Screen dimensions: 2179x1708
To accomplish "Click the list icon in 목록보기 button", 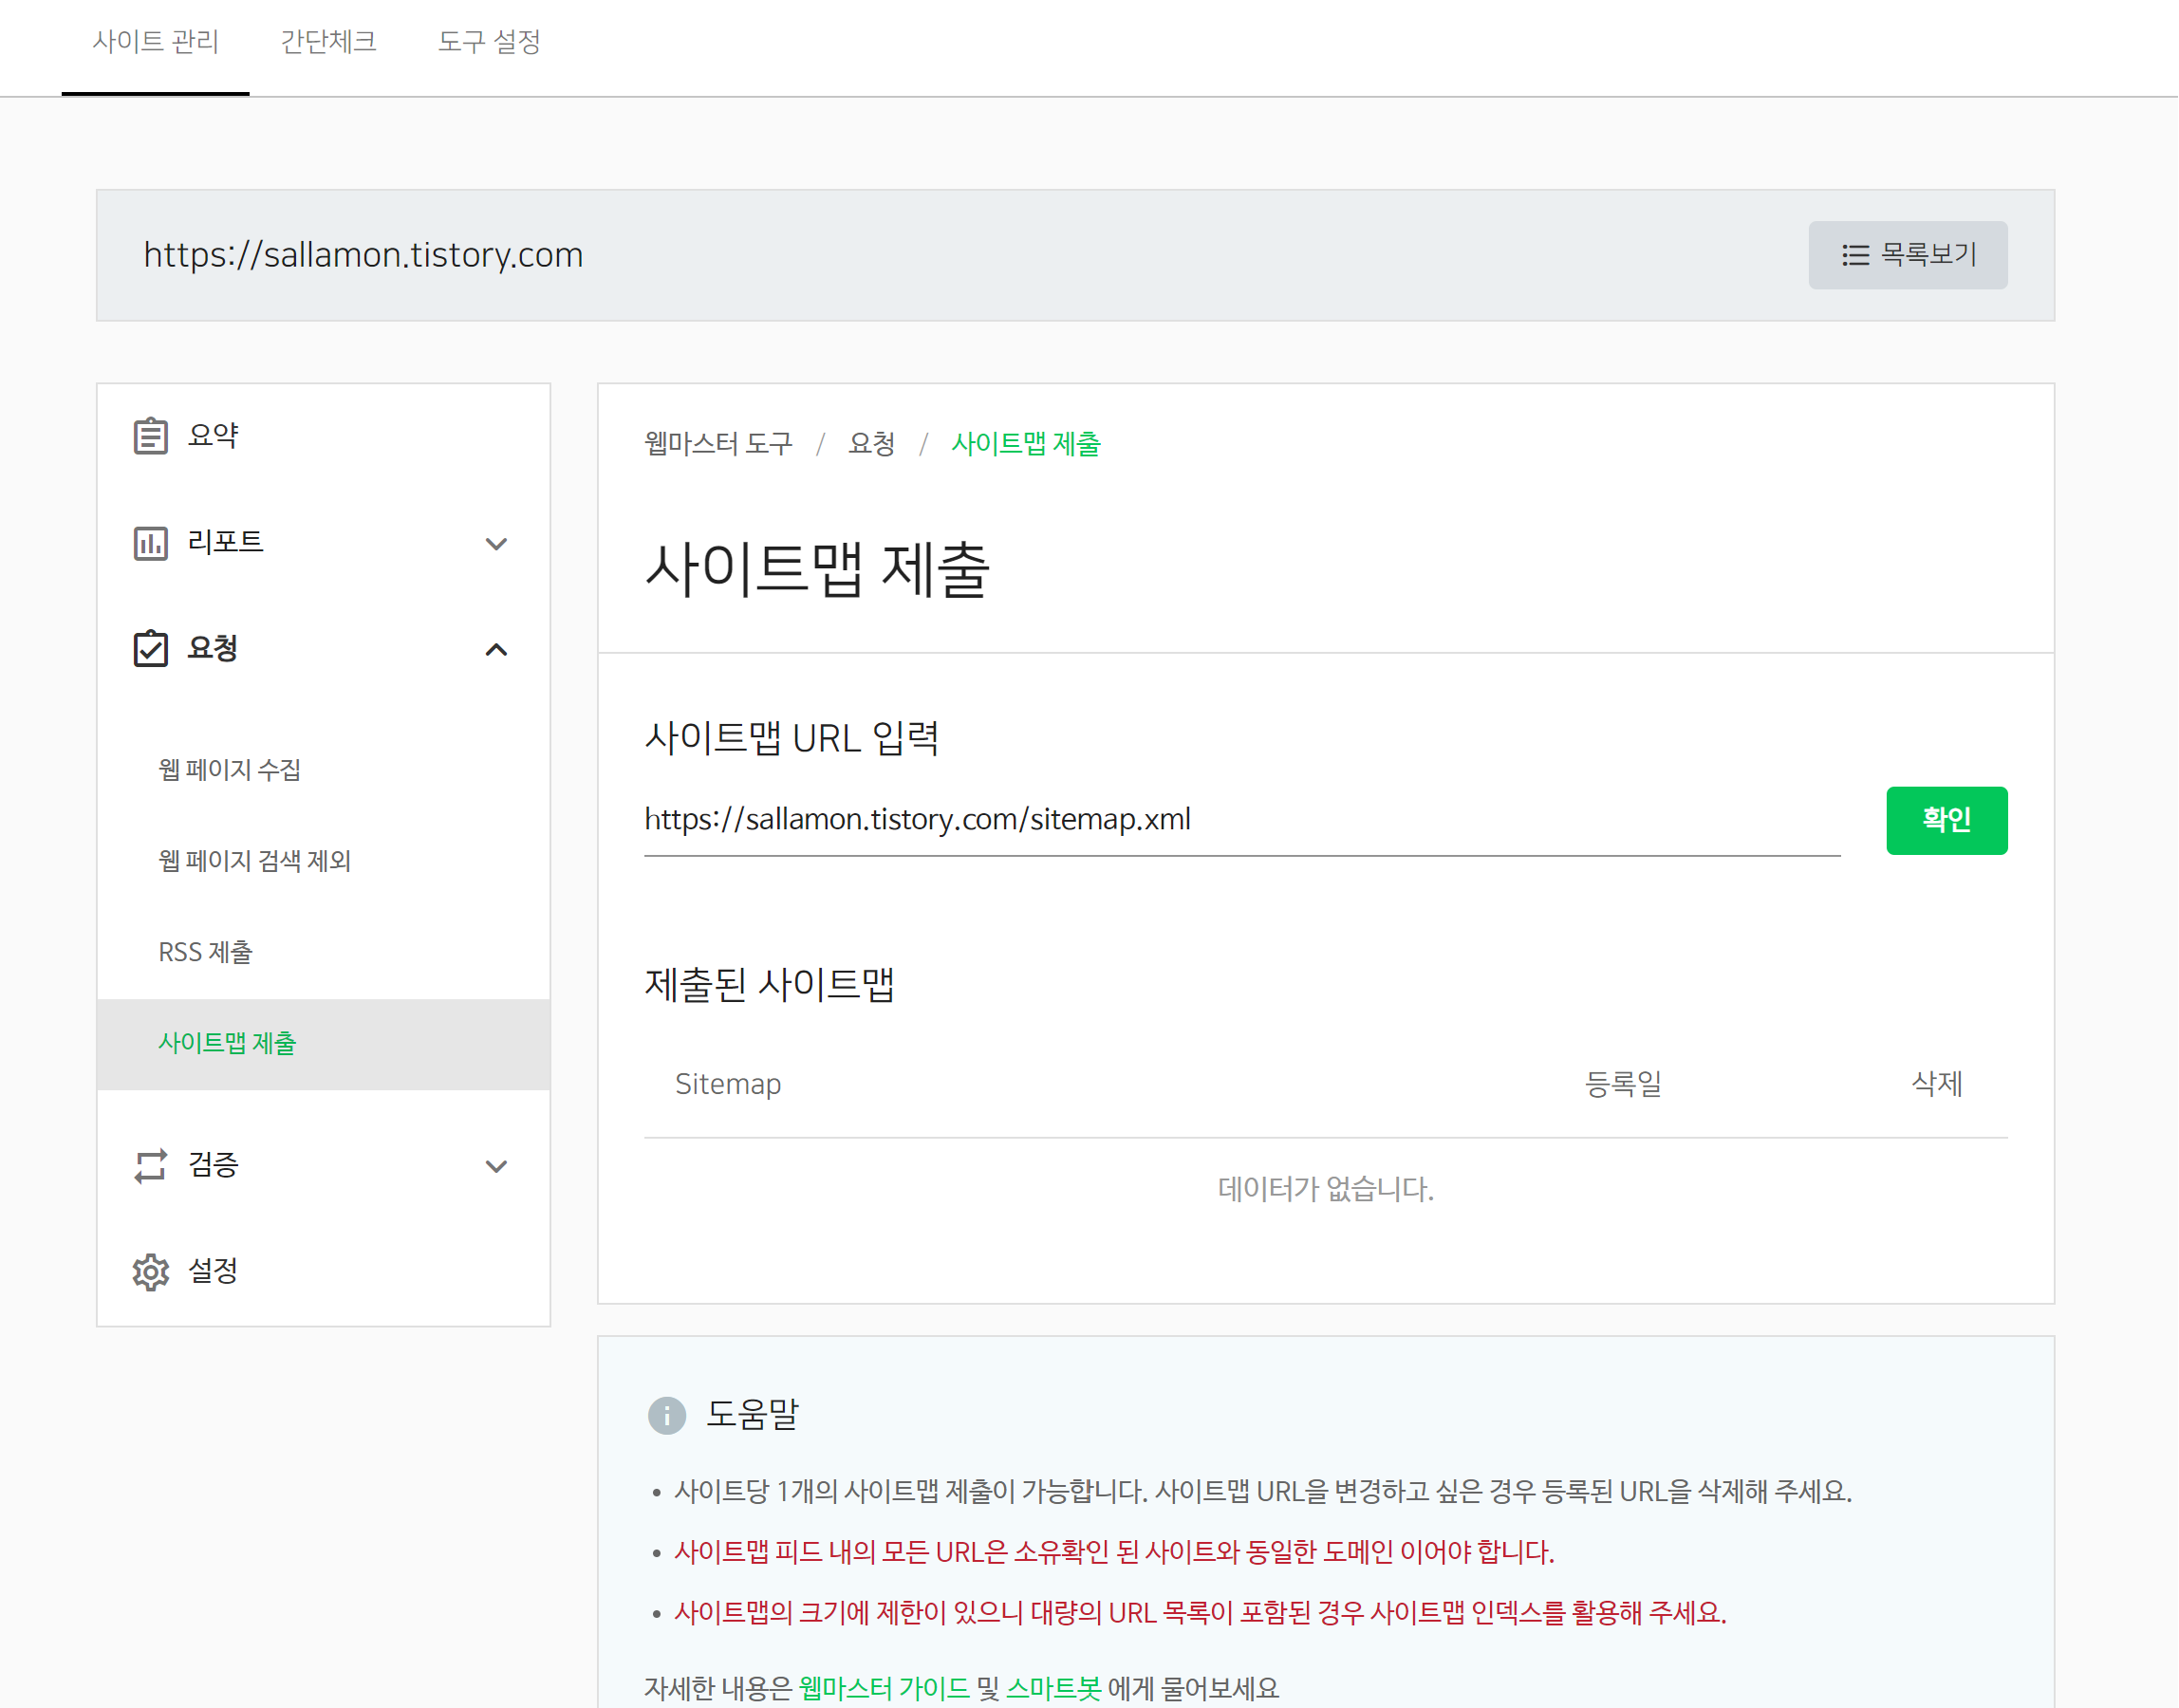I will click(x=1855, y=255).
